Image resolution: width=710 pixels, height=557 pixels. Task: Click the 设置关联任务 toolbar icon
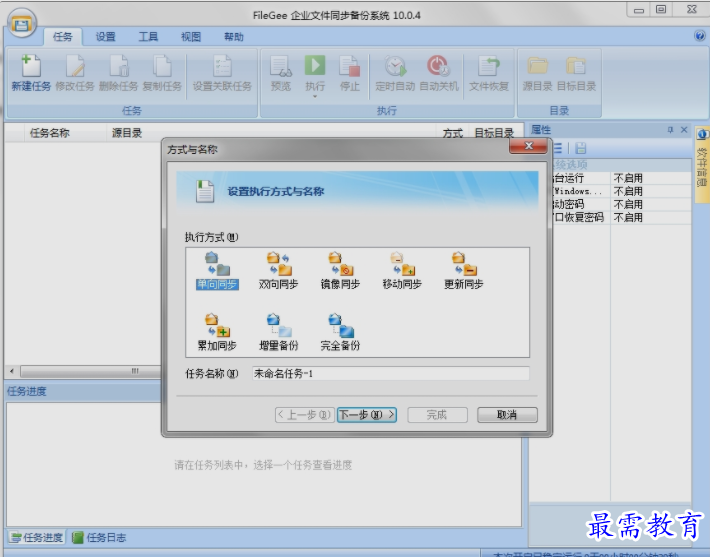tap(222, 66)
